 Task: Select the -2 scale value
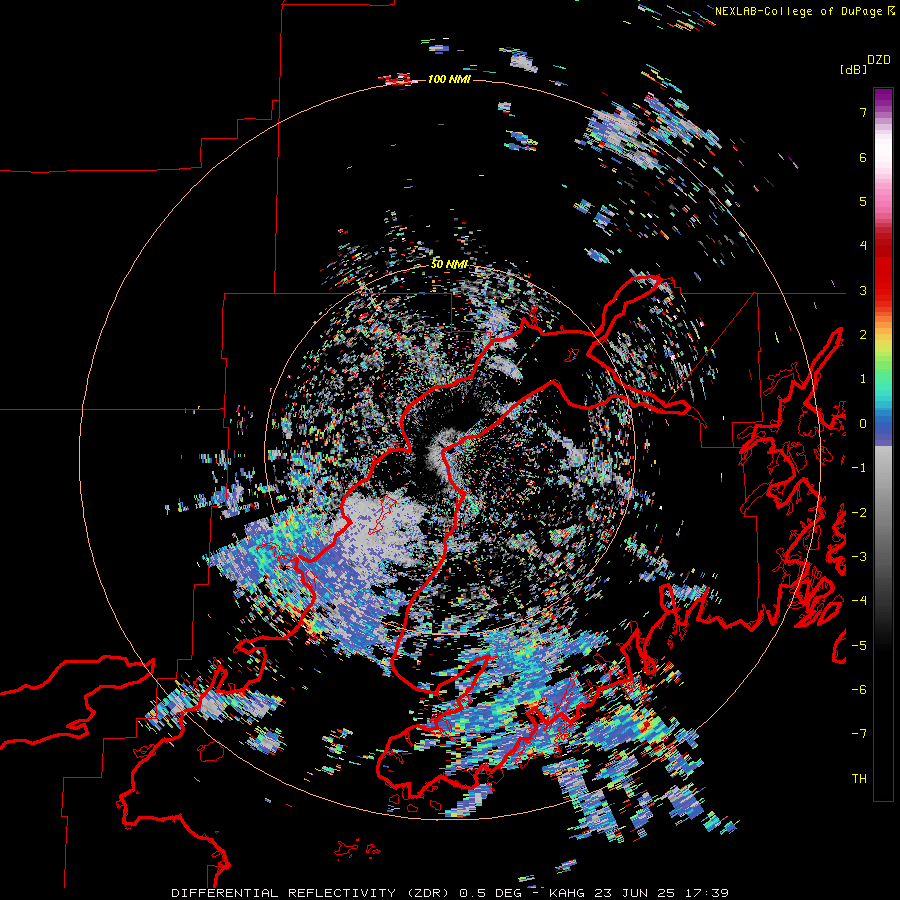click(859, 513)
